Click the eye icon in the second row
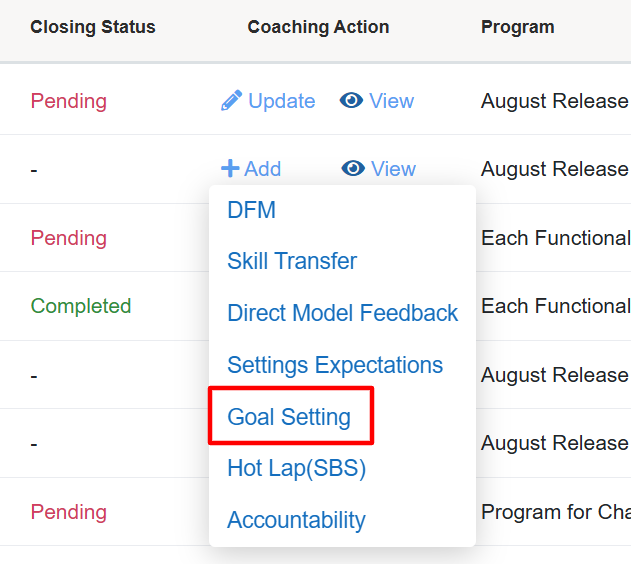This screenshot has height=564, width=631. click(x=353, y=169)
